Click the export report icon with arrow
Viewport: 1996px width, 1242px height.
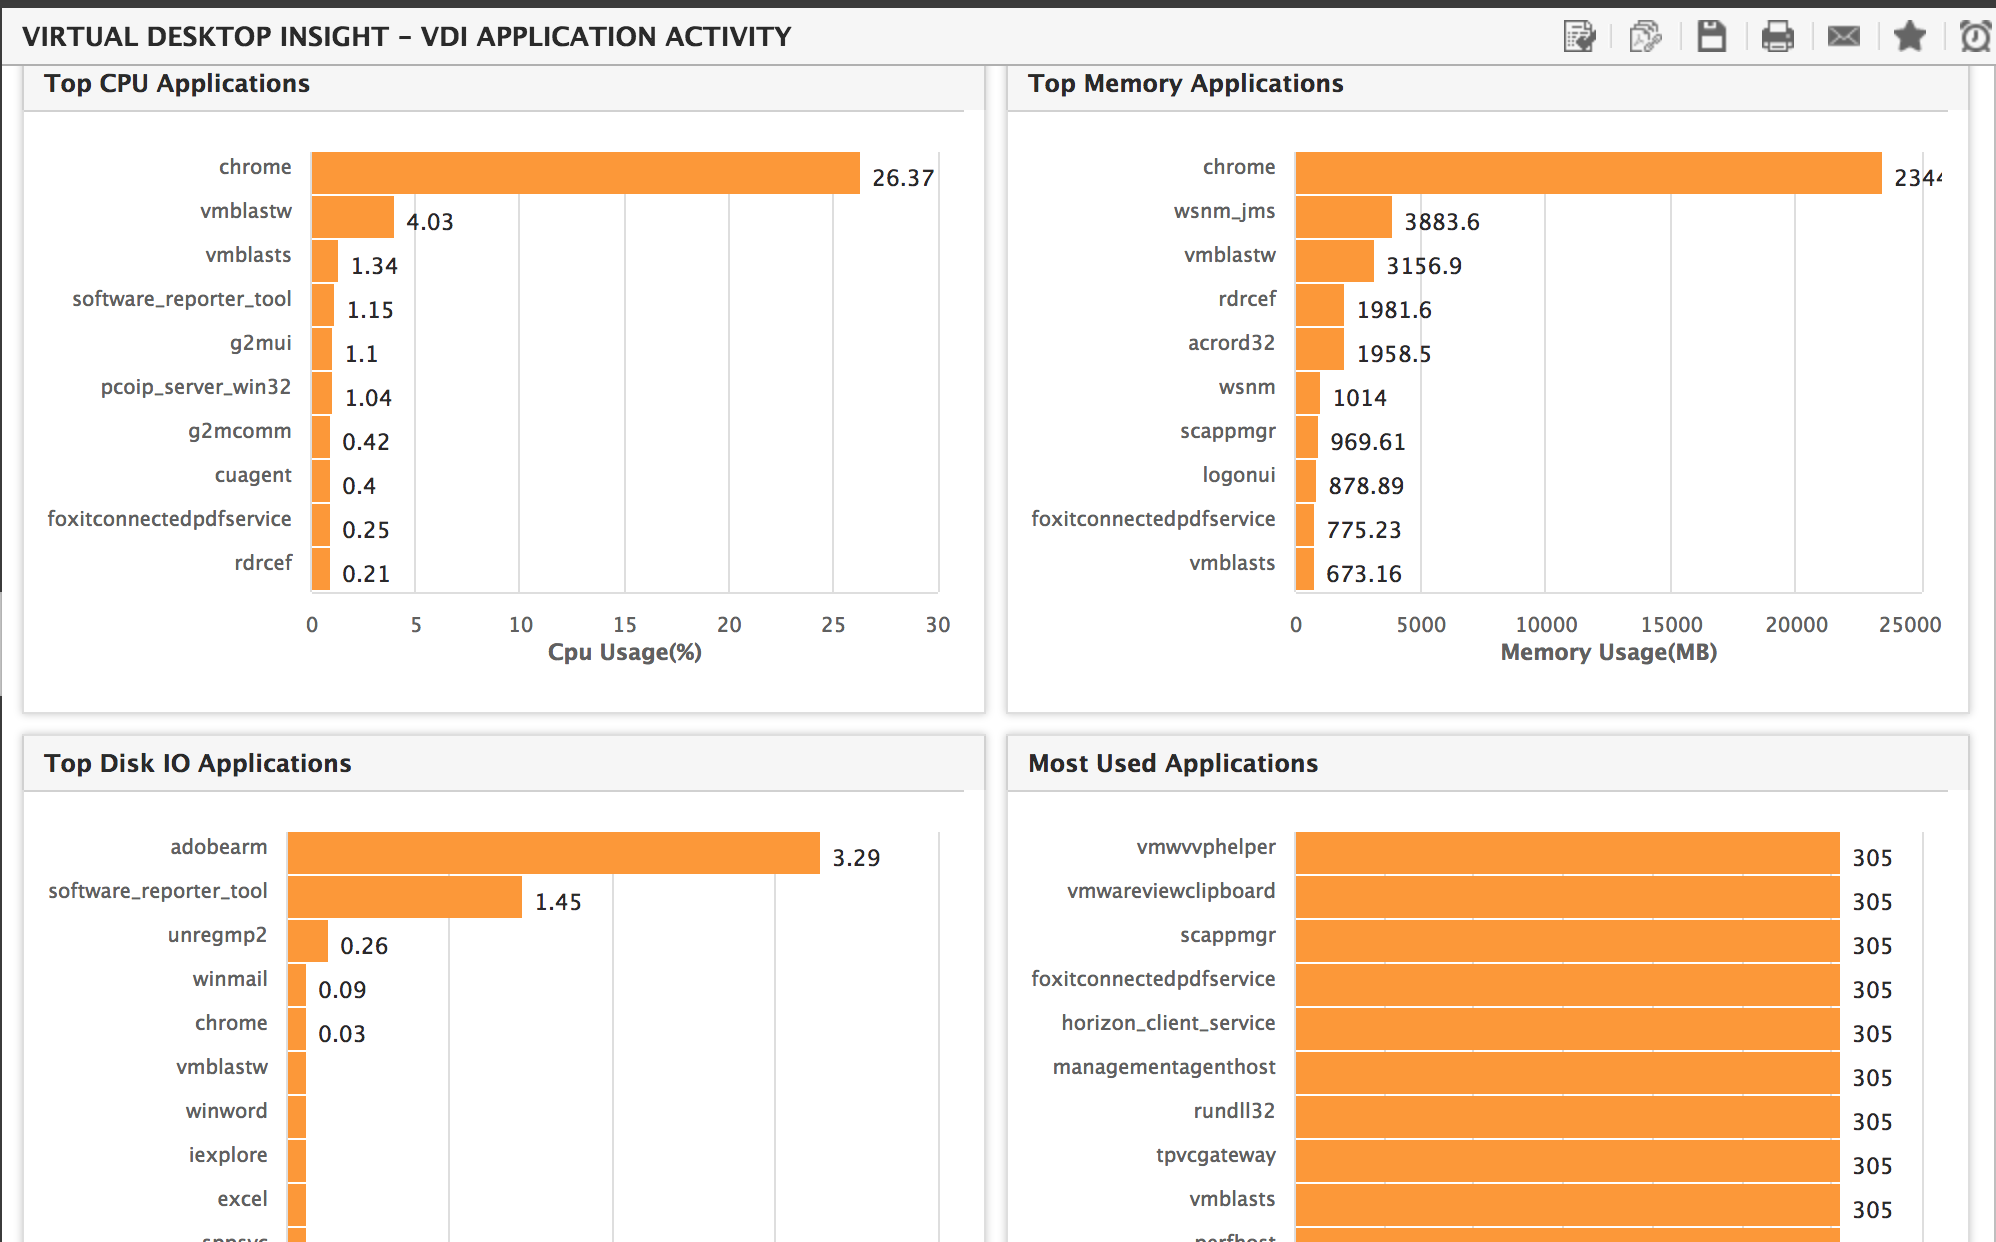(x=1579, y=37)
